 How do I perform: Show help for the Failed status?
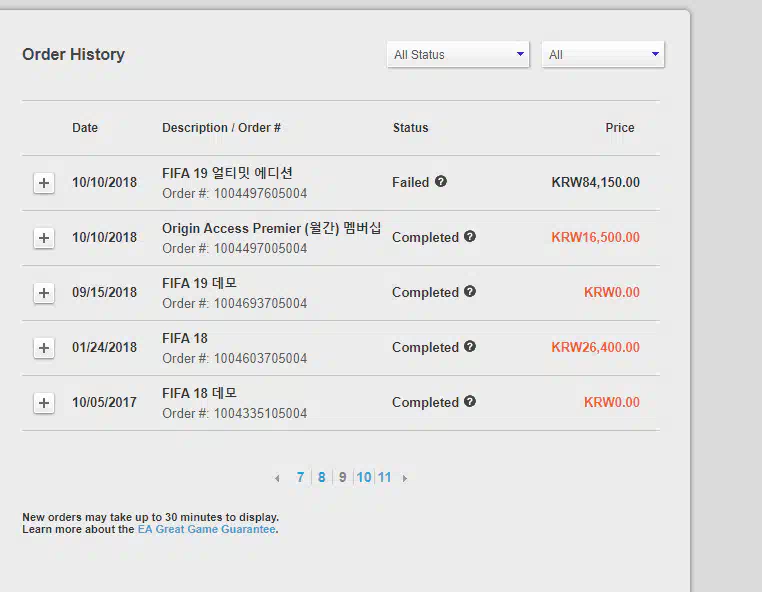point(441,181)
